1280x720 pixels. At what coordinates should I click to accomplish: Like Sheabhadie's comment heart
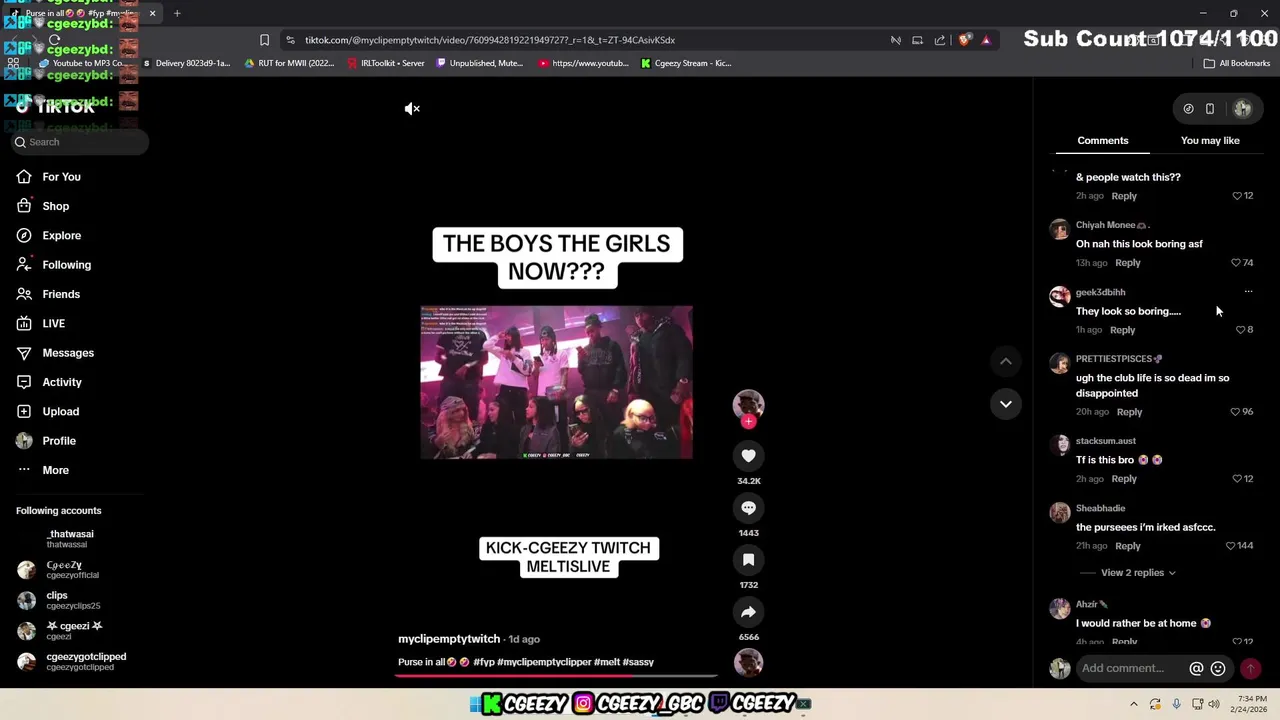tap(1231, 546)
